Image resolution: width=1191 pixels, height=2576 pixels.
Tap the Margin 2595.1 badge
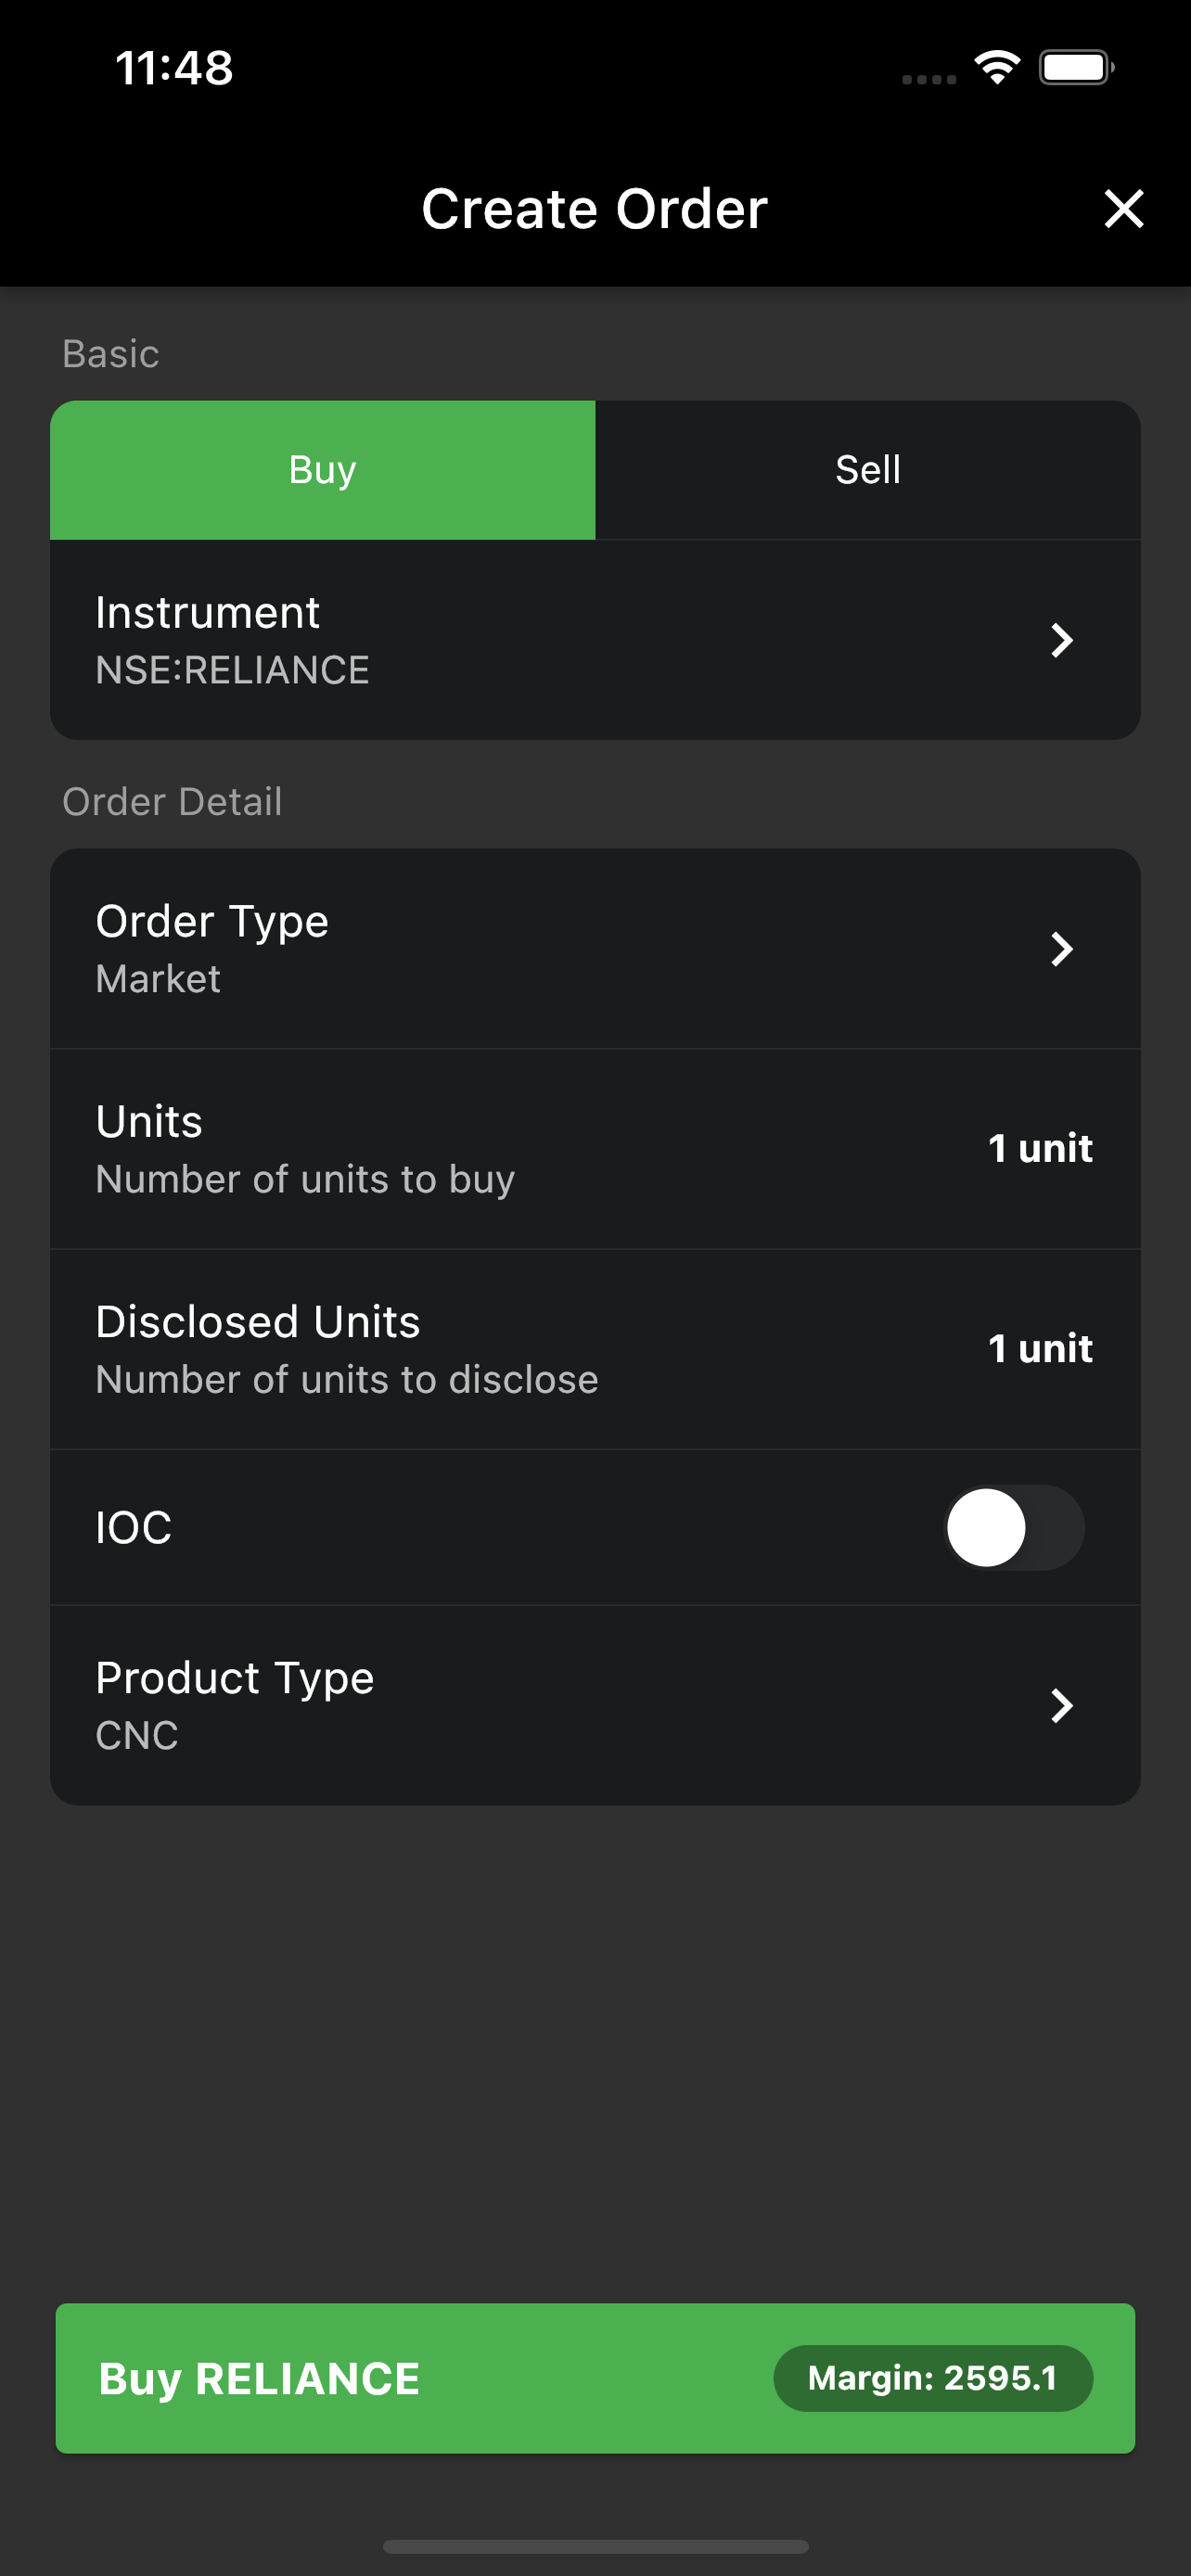coord(932,2378)
